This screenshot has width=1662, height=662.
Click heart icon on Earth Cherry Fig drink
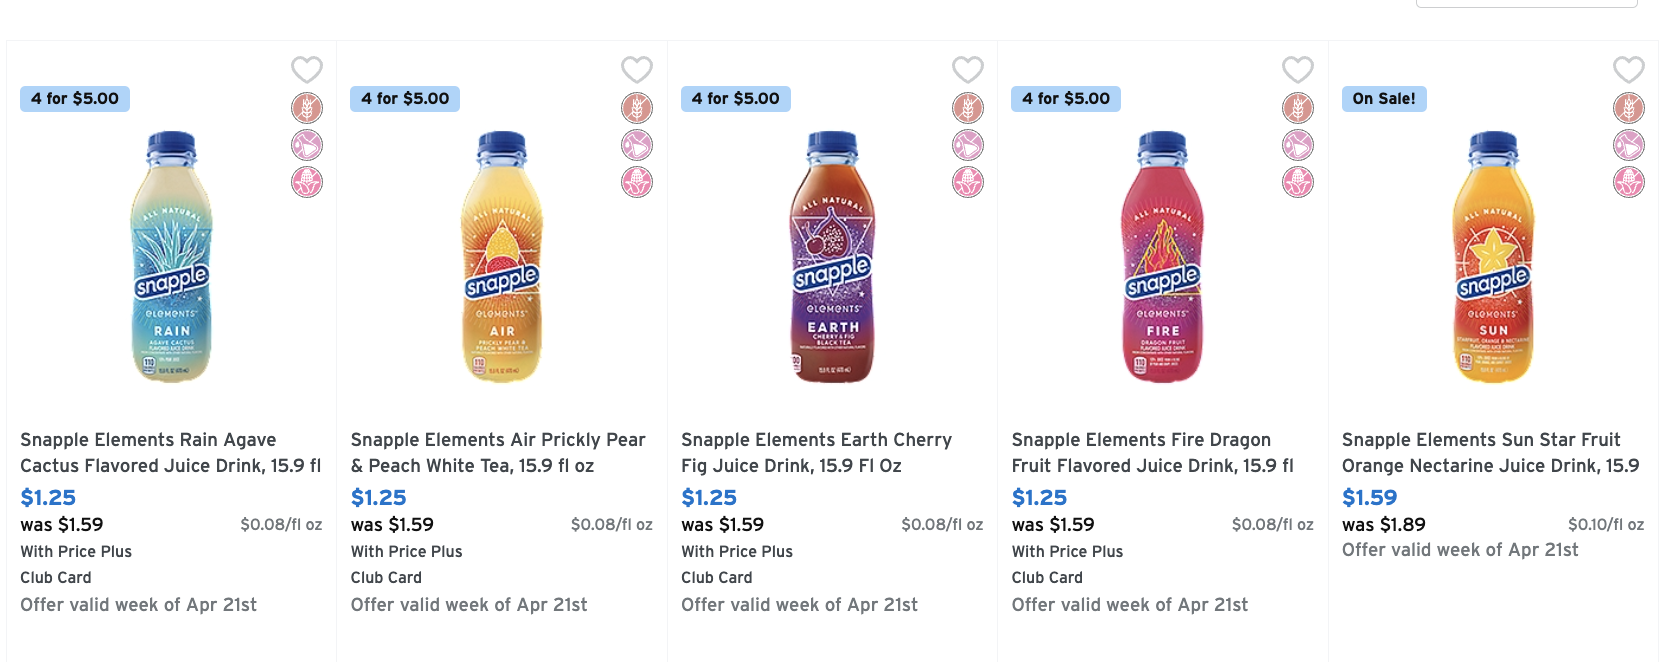point(968,70)
